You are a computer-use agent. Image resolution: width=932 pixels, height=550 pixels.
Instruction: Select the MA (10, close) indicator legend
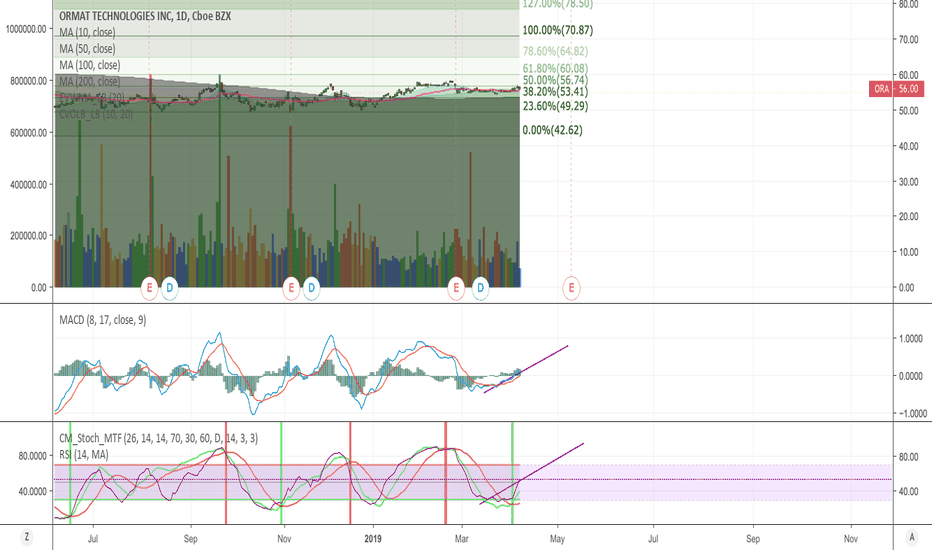click(87, 32)
